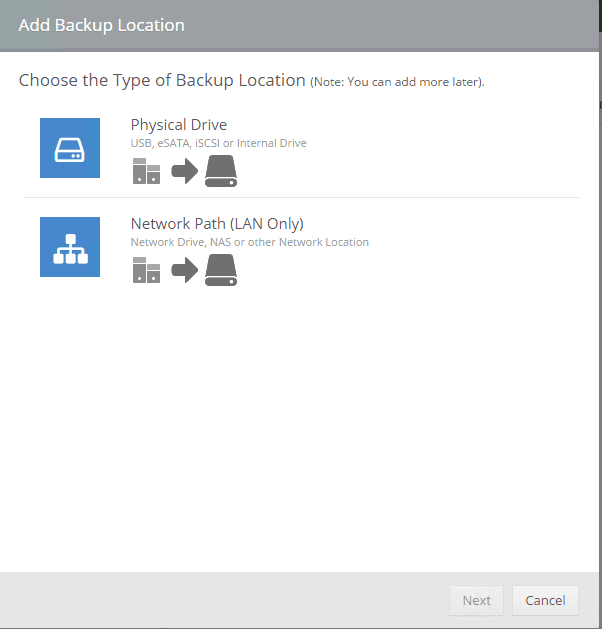Image resolution: width=602 pixels, height=629 pixels.
Task: Select the blue Network Path icon
Action: click(x=70, y=247)
